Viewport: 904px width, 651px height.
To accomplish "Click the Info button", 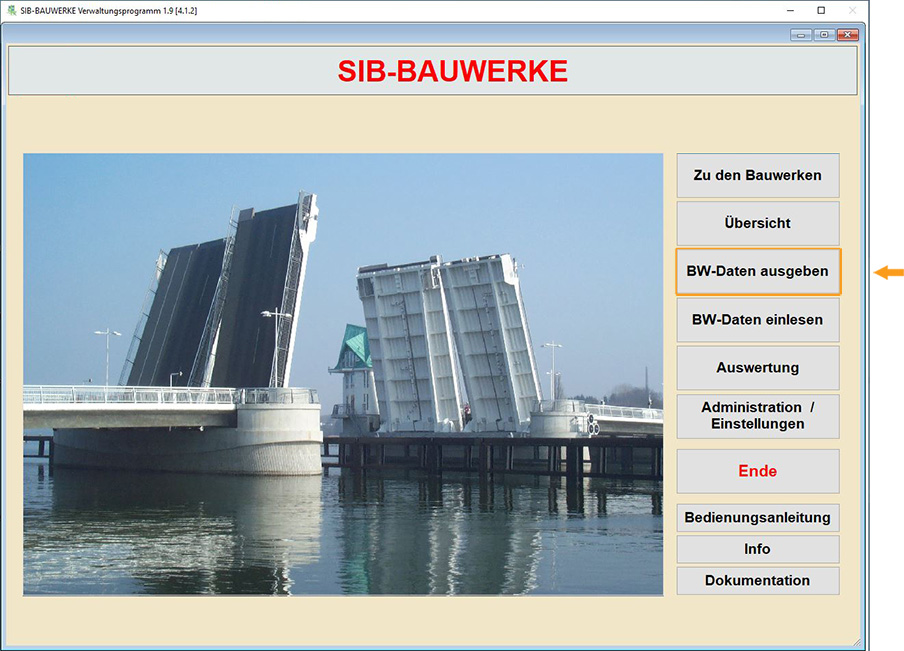I will (x=757, y=549).
